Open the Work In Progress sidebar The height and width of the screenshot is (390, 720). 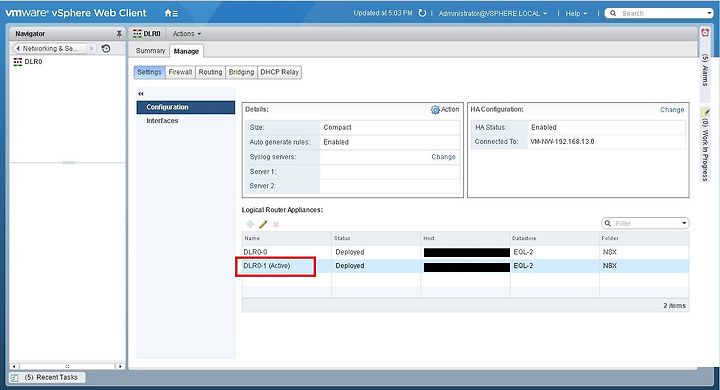pos(705,145)
